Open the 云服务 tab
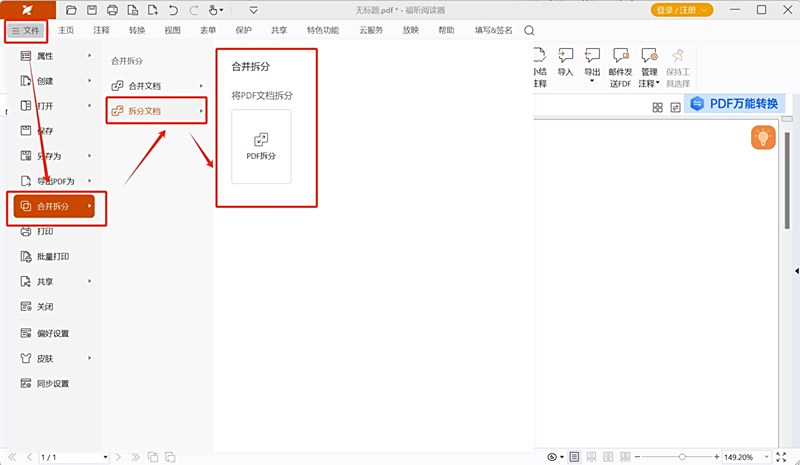The width and height of the screenshot is (800, 465). (371, 30)
